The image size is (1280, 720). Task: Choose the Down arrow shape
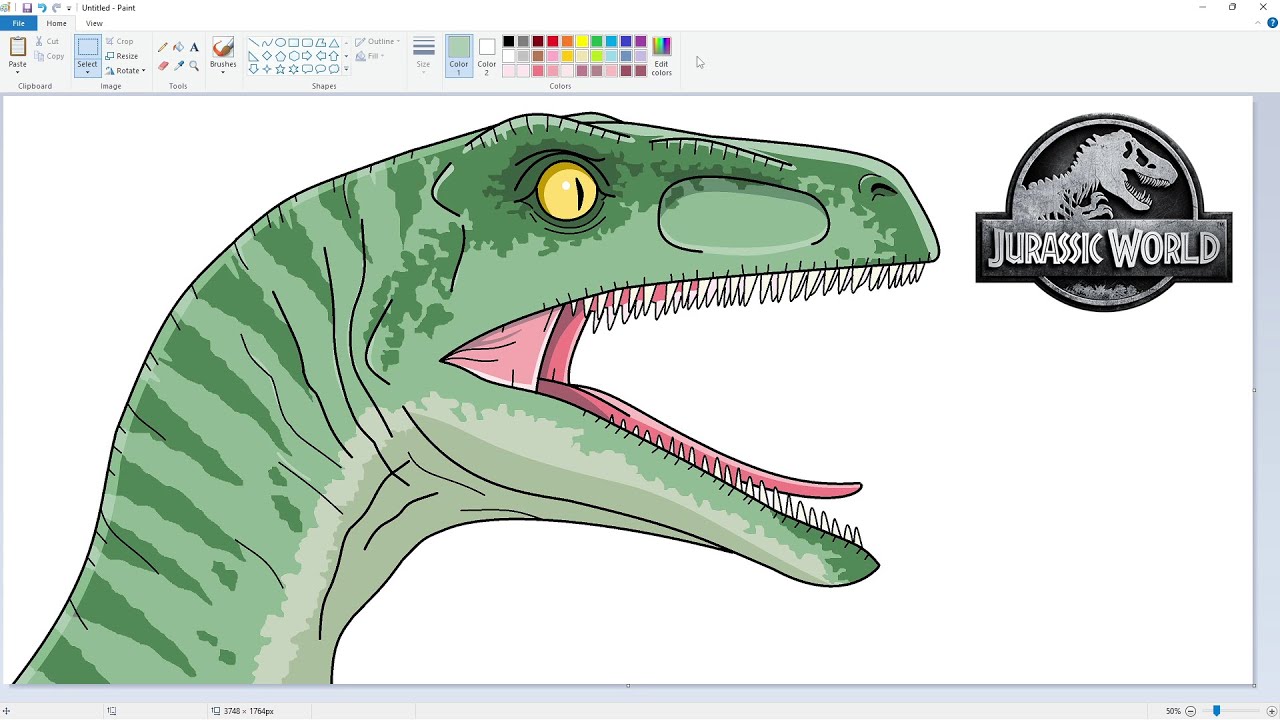click(x=254, y=69)
